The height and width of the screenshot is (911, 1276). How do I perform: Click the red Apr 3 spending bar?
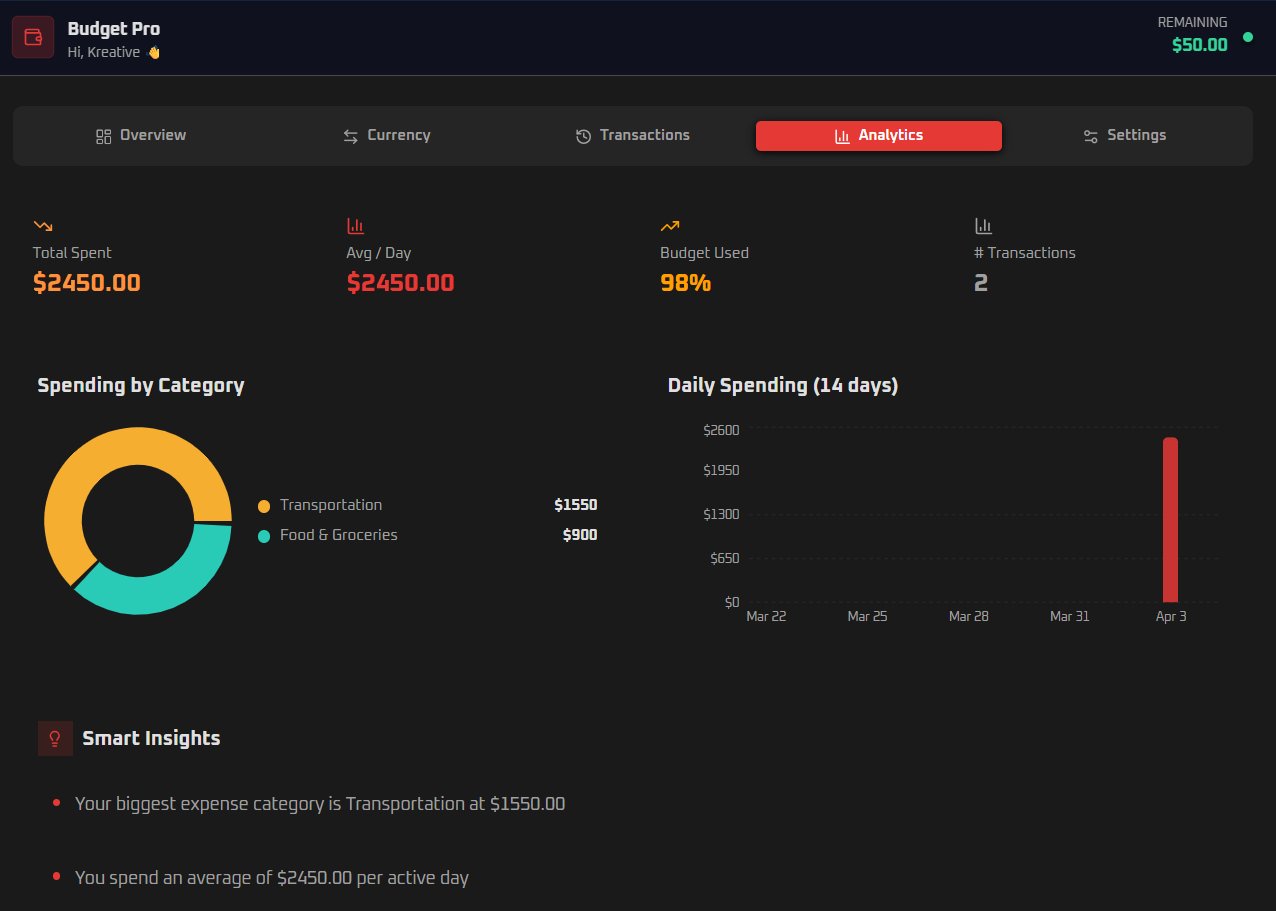tap(1170, 520)
